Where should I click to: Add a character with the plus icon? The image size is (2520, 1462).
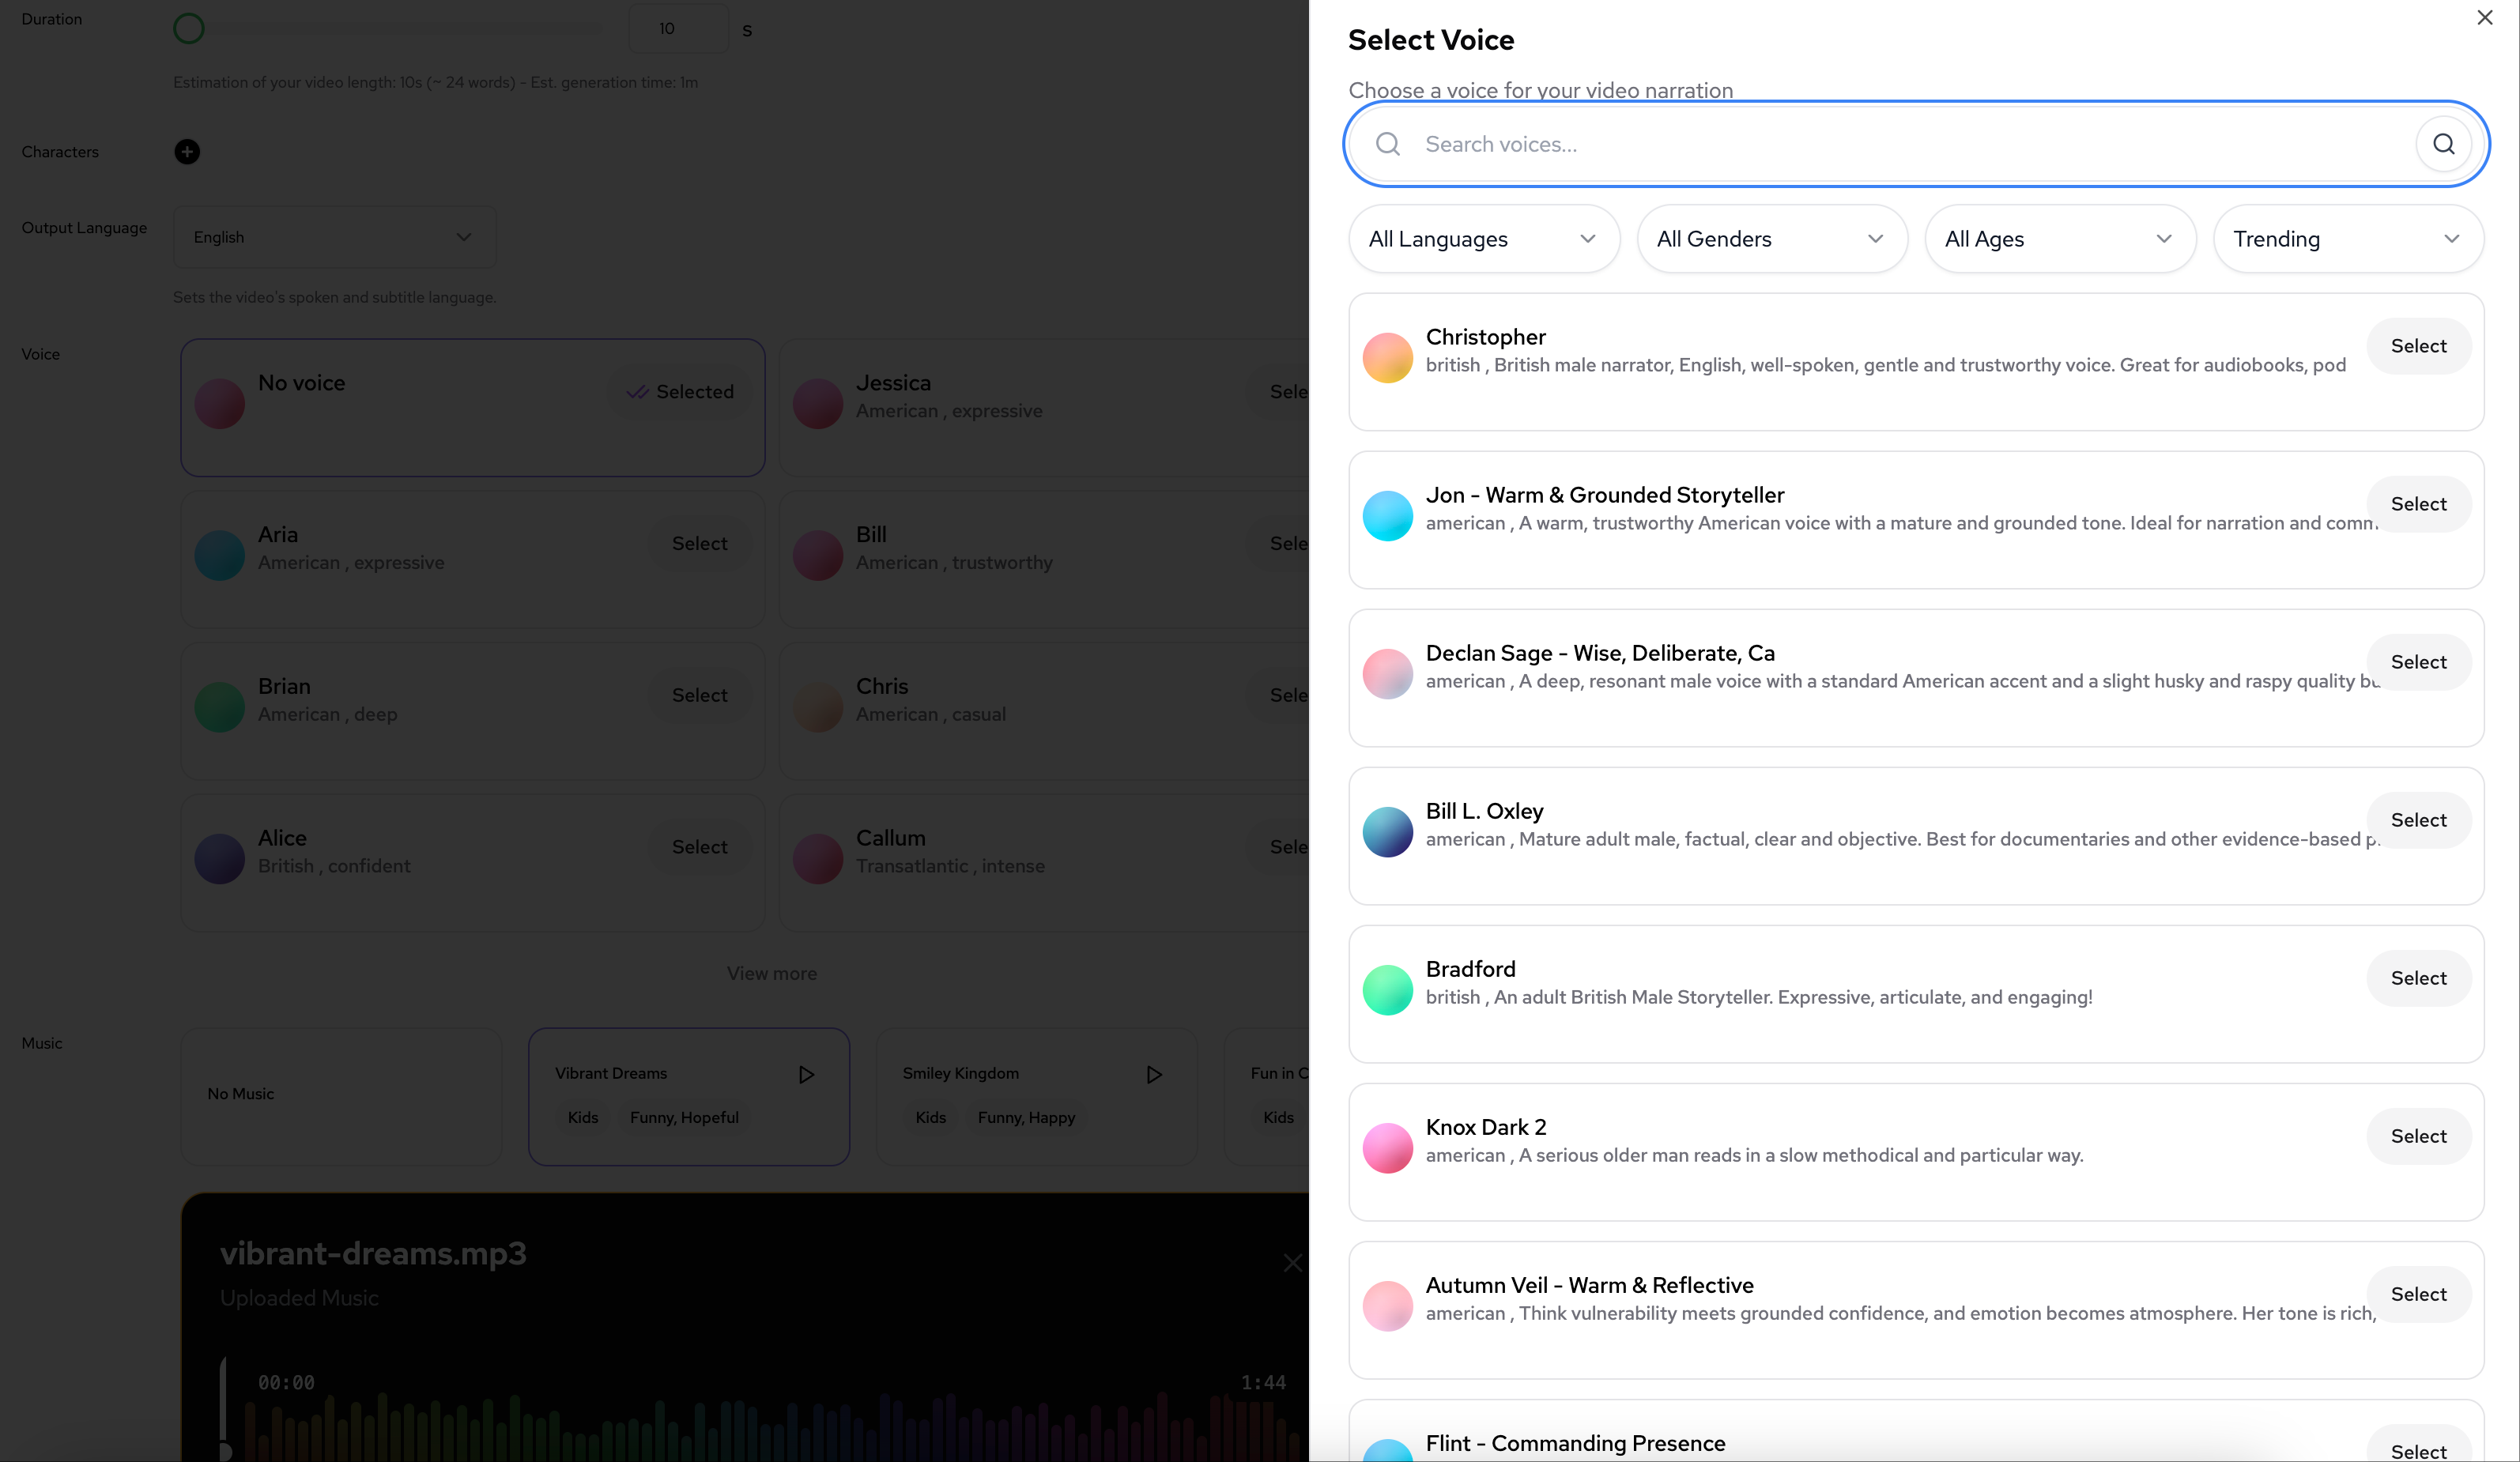coord(187,152)
